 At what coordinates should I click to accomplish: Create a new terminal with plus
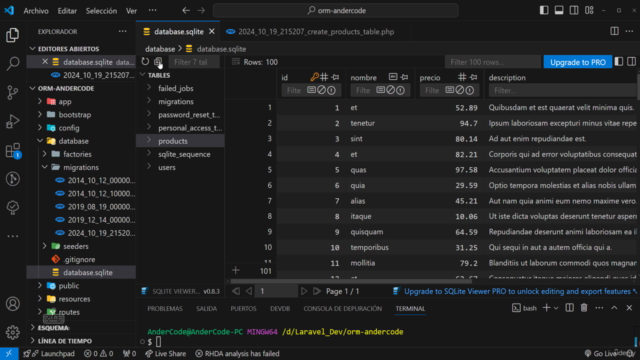546,308
